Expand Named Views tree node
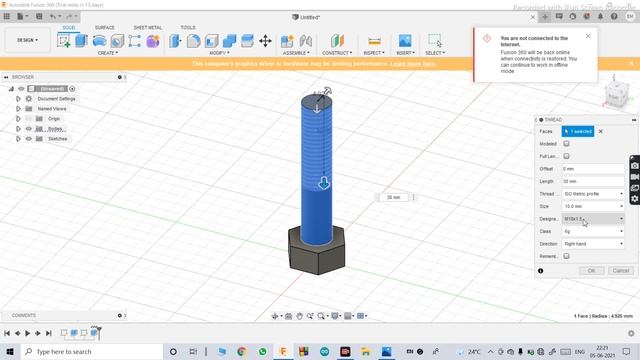Screen dimensions: 640x360 18,109
